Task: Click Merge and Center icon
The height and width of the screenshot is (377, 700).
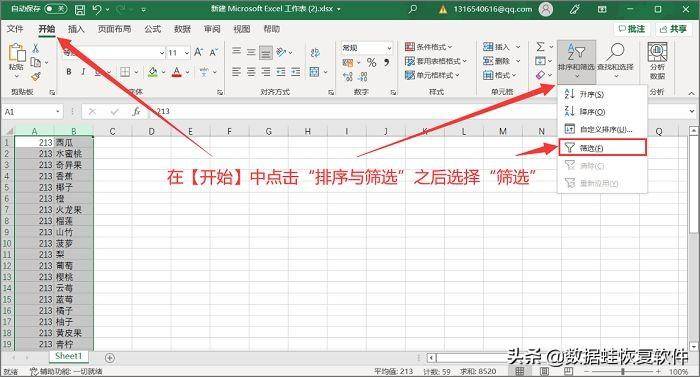Action: tap(315, 71)
